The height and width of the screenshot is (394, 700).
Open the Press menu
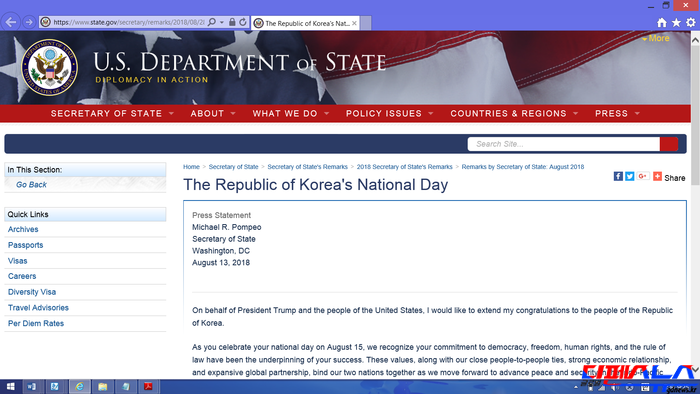[x=617, y=113]
